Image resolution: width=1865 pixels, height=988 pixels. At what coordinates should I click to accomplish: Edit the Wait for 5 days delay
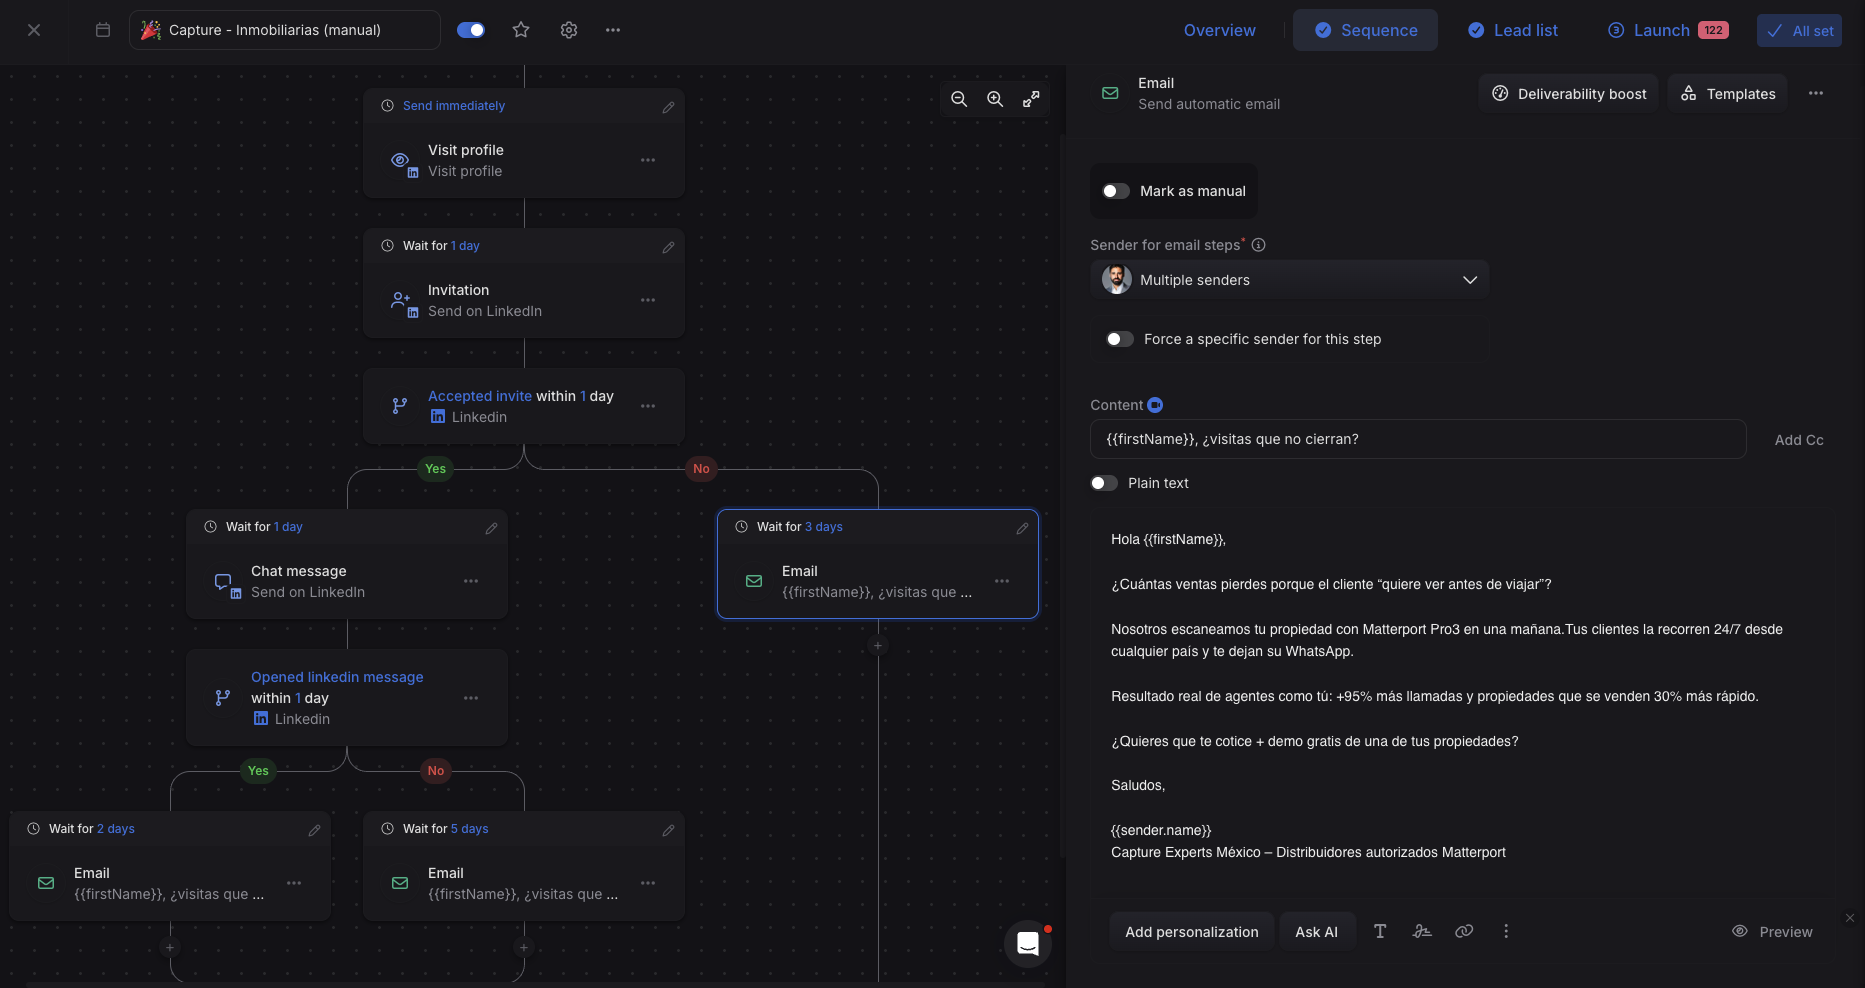pyautogui.click(x=669, y=830)
